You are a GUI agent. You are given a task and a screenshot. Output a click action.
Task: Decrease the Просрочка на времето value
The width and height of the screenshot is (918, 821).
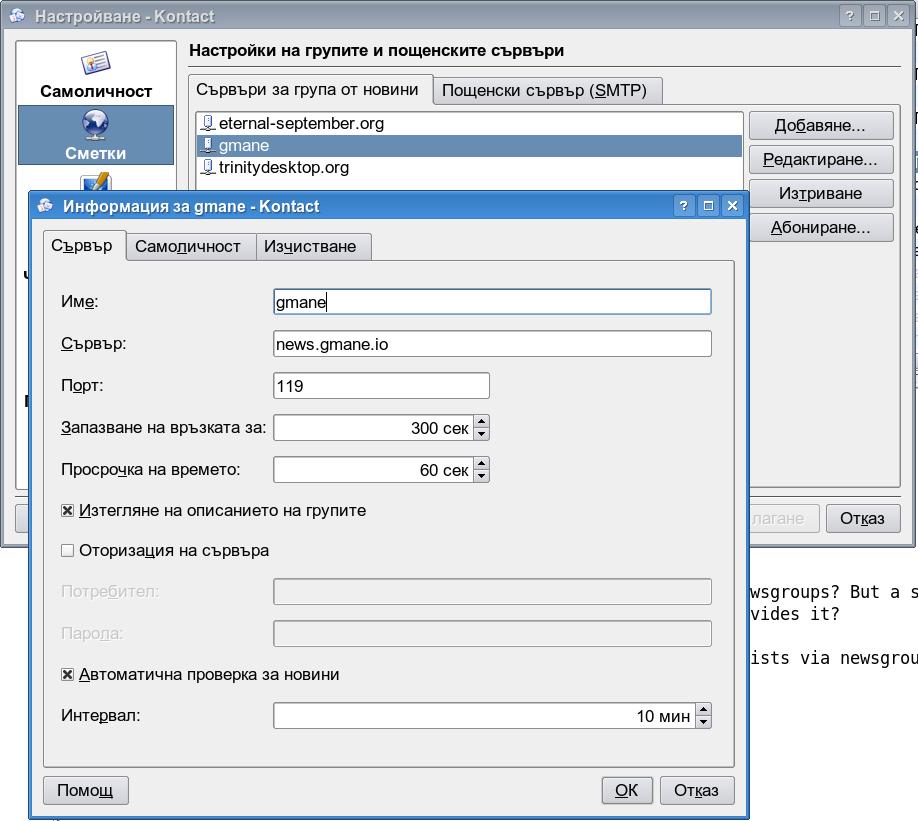[x=481, y=476]
